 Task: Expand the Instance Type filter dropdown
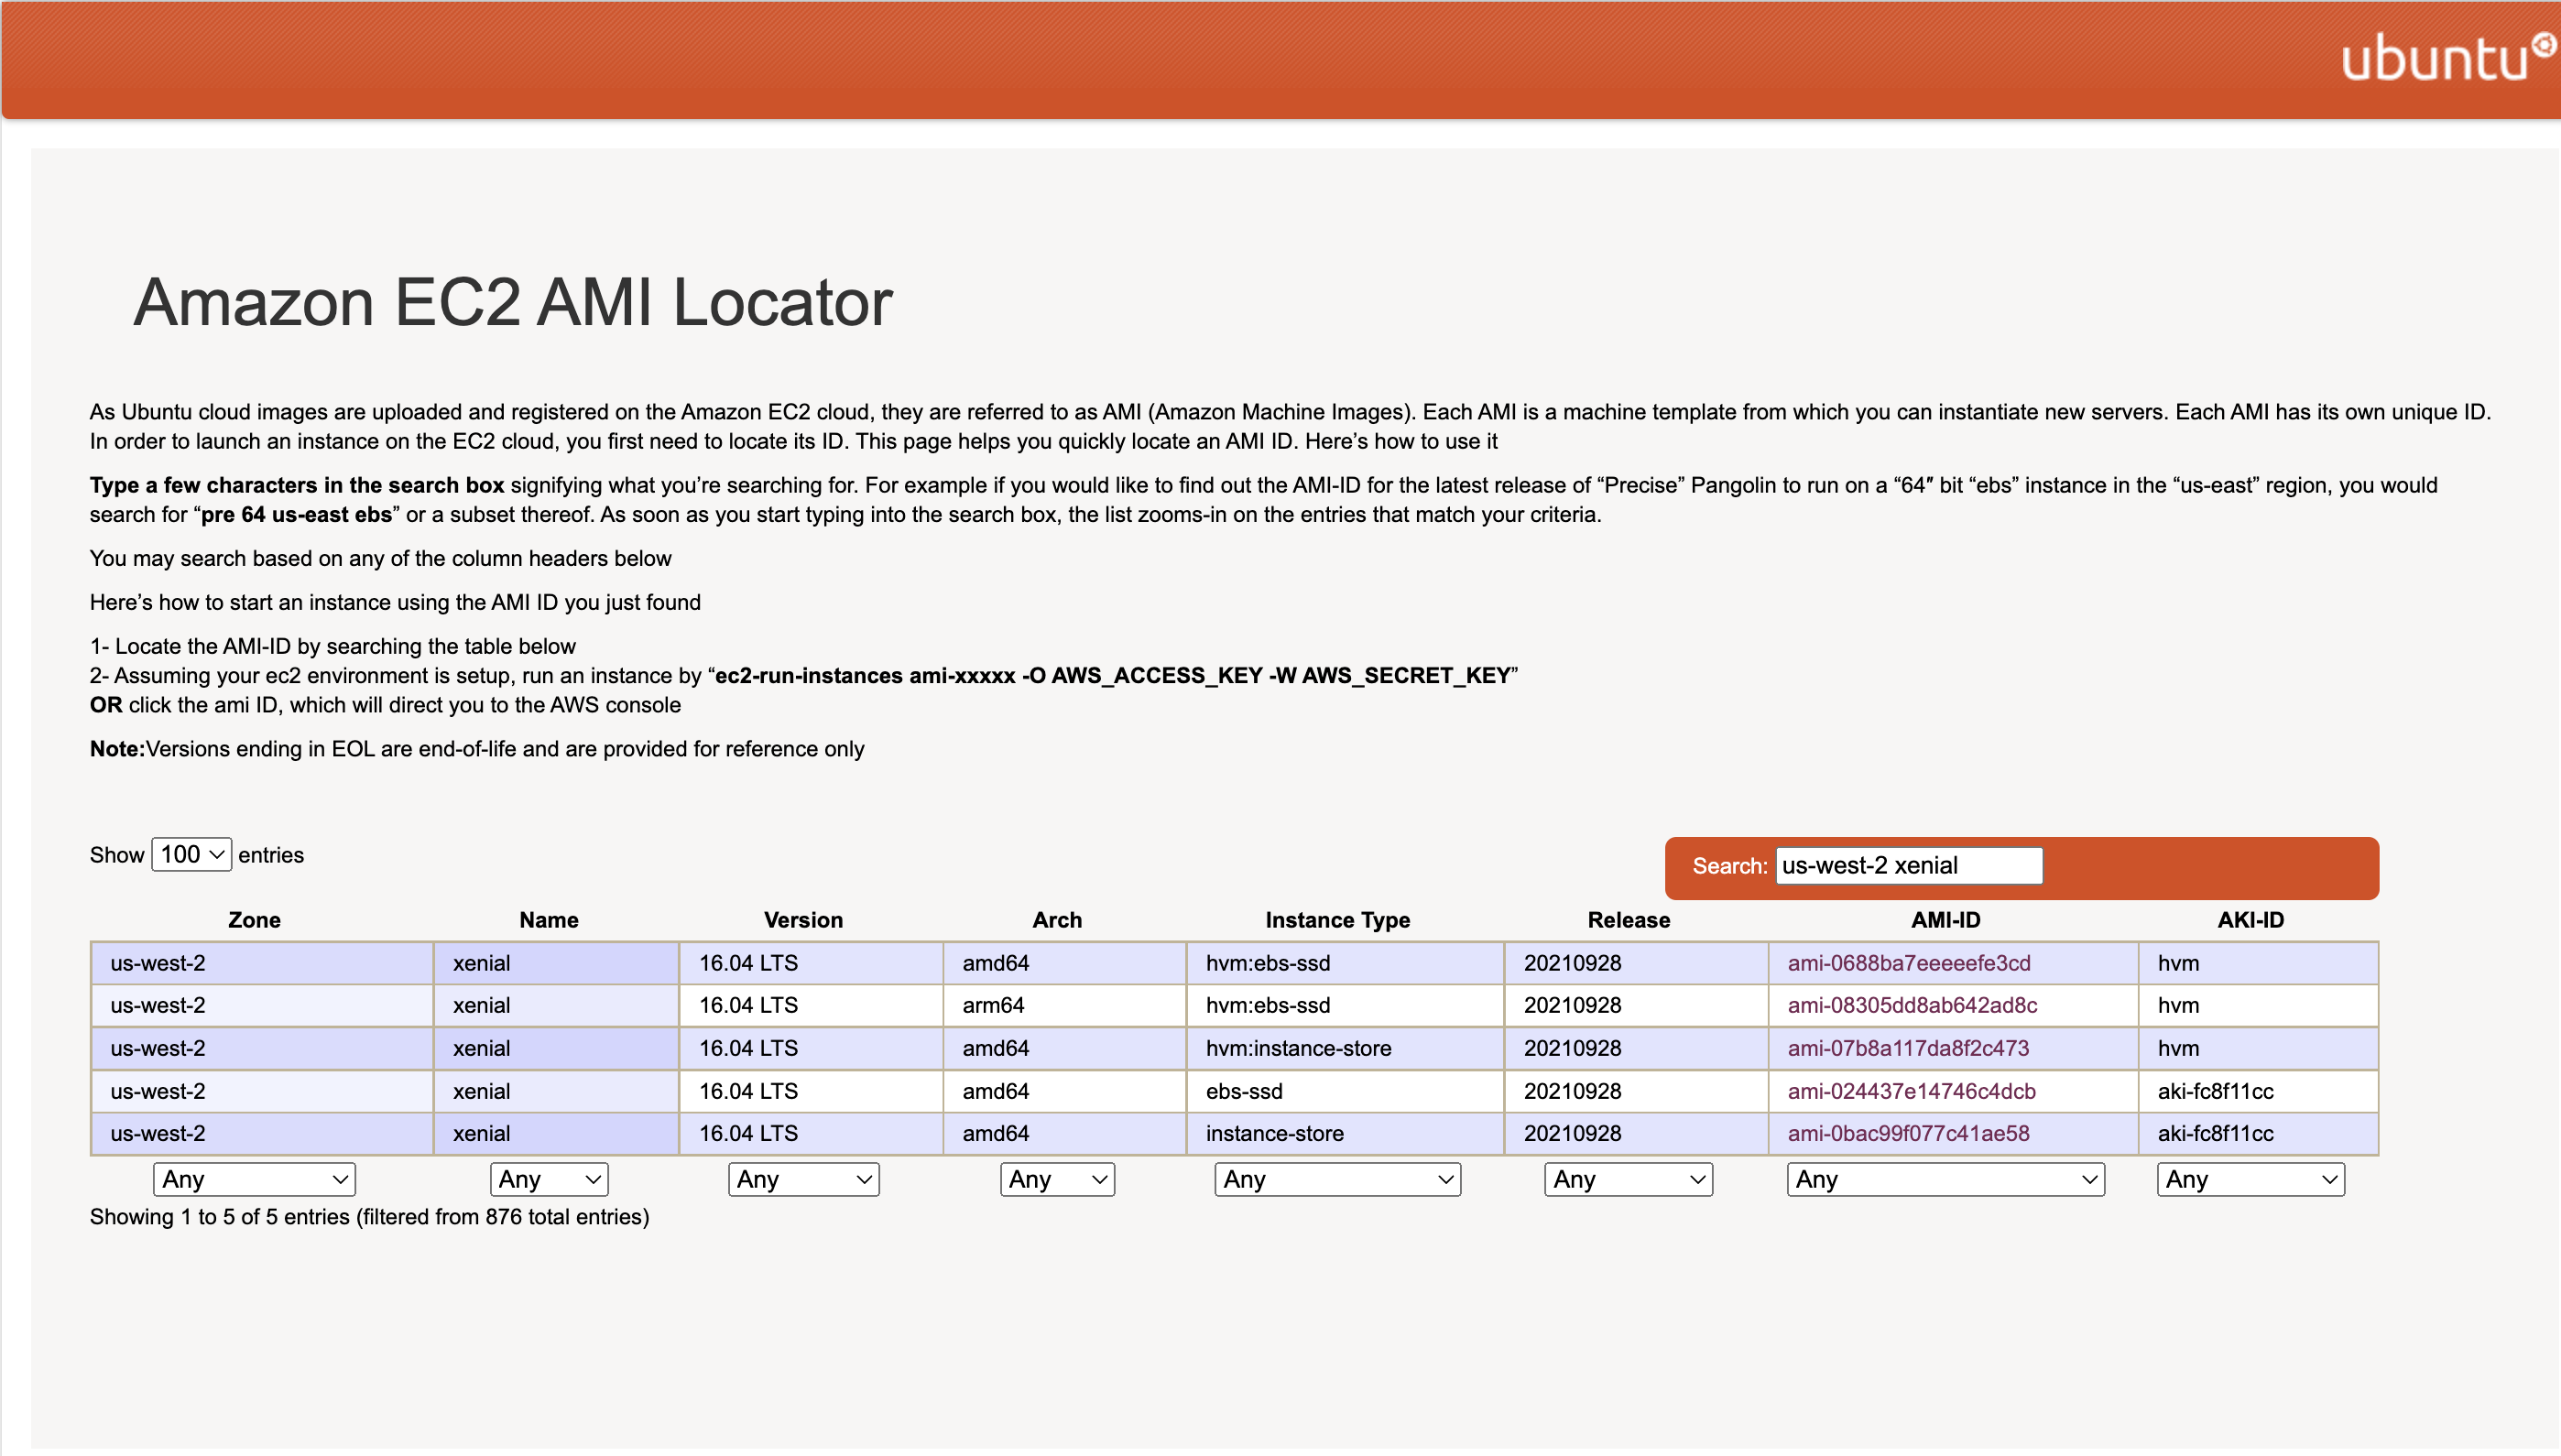click(x=1337, y=1179)
